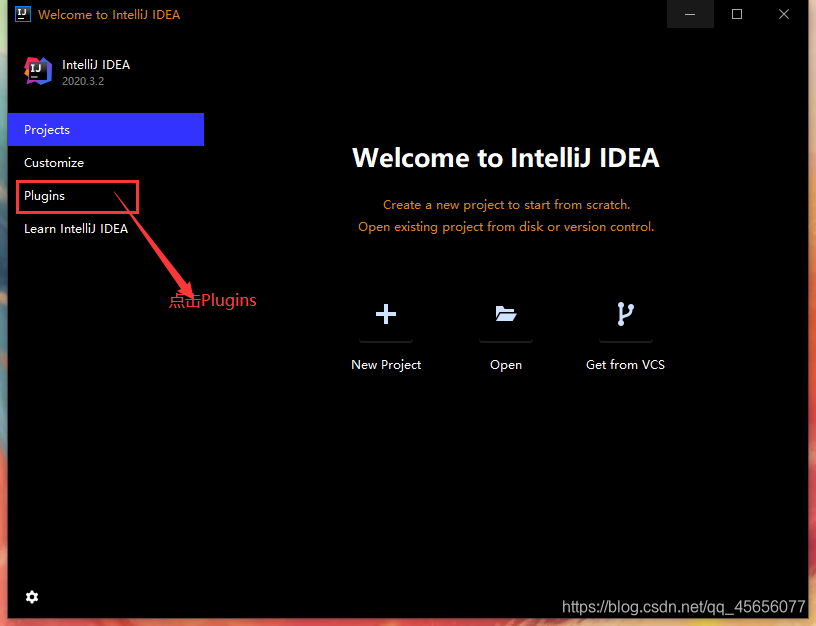Click the Open label
816x626 pixels.
pyautogui.click(x=506, y=365)
